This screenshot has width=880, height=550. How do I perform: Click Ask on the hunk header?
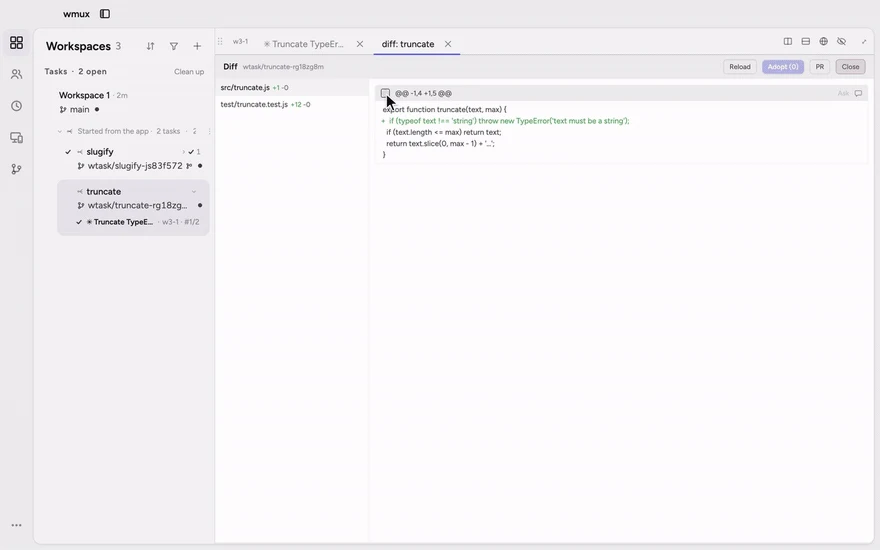click(x=843, y=93)
